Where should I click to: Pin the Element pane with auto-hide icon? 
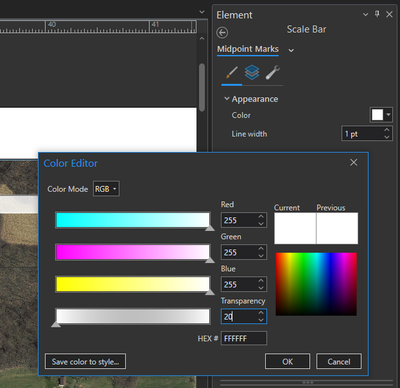tap(377, 14)
